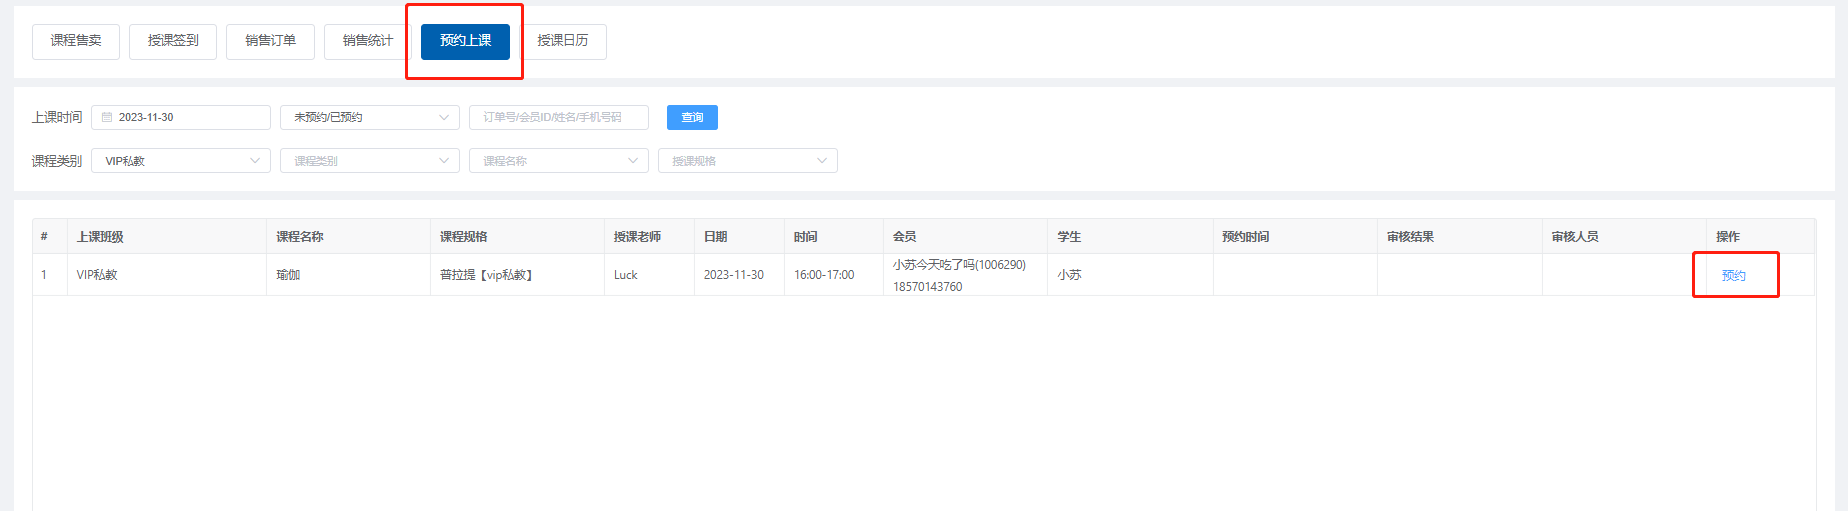Click the 预约 link in the row
This screenshot has height=511, width=1848.
[1733, 275]
